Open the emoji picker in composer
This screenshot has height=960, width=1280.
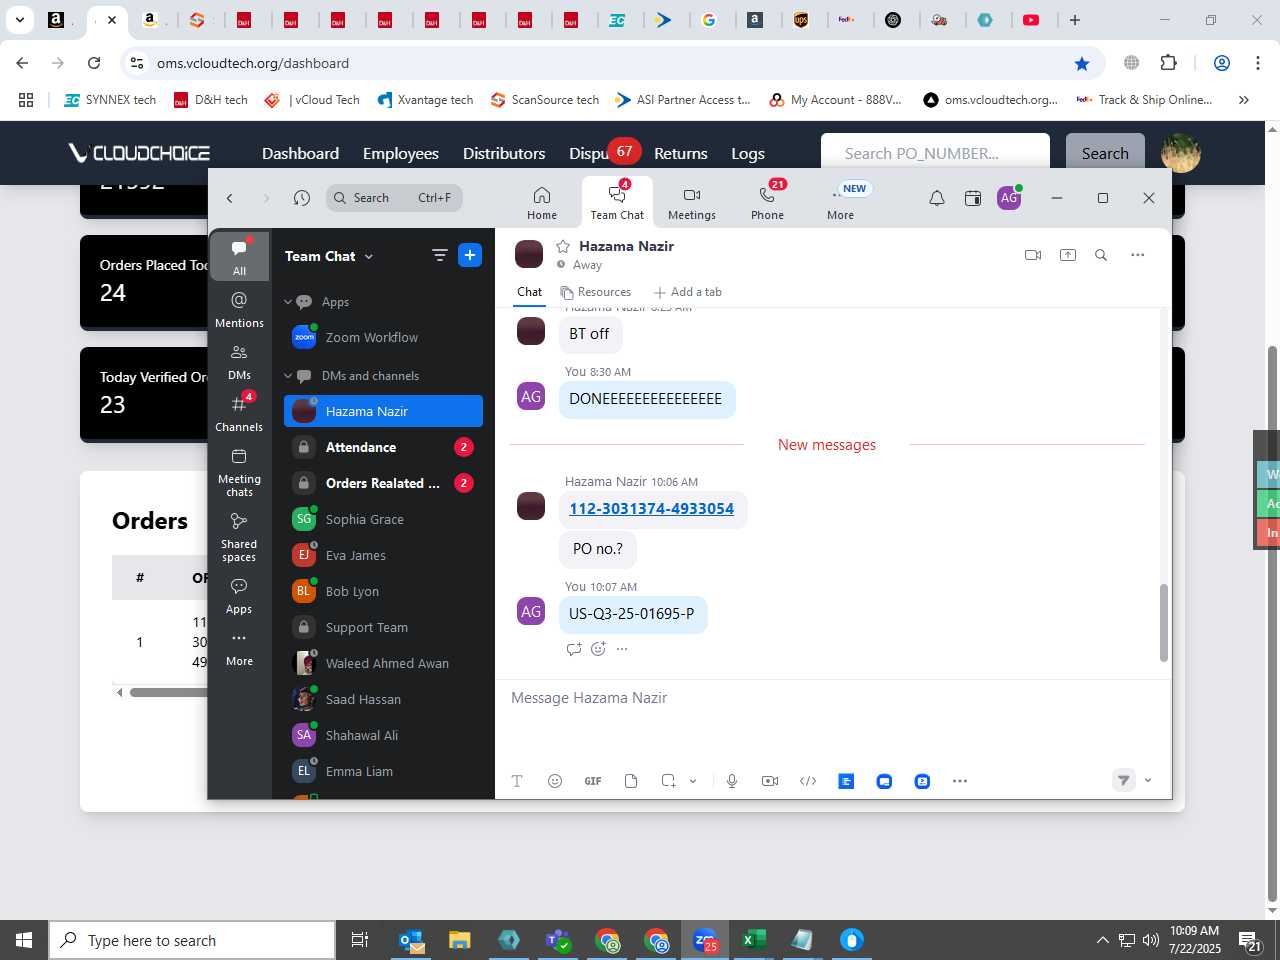(555, 781)
